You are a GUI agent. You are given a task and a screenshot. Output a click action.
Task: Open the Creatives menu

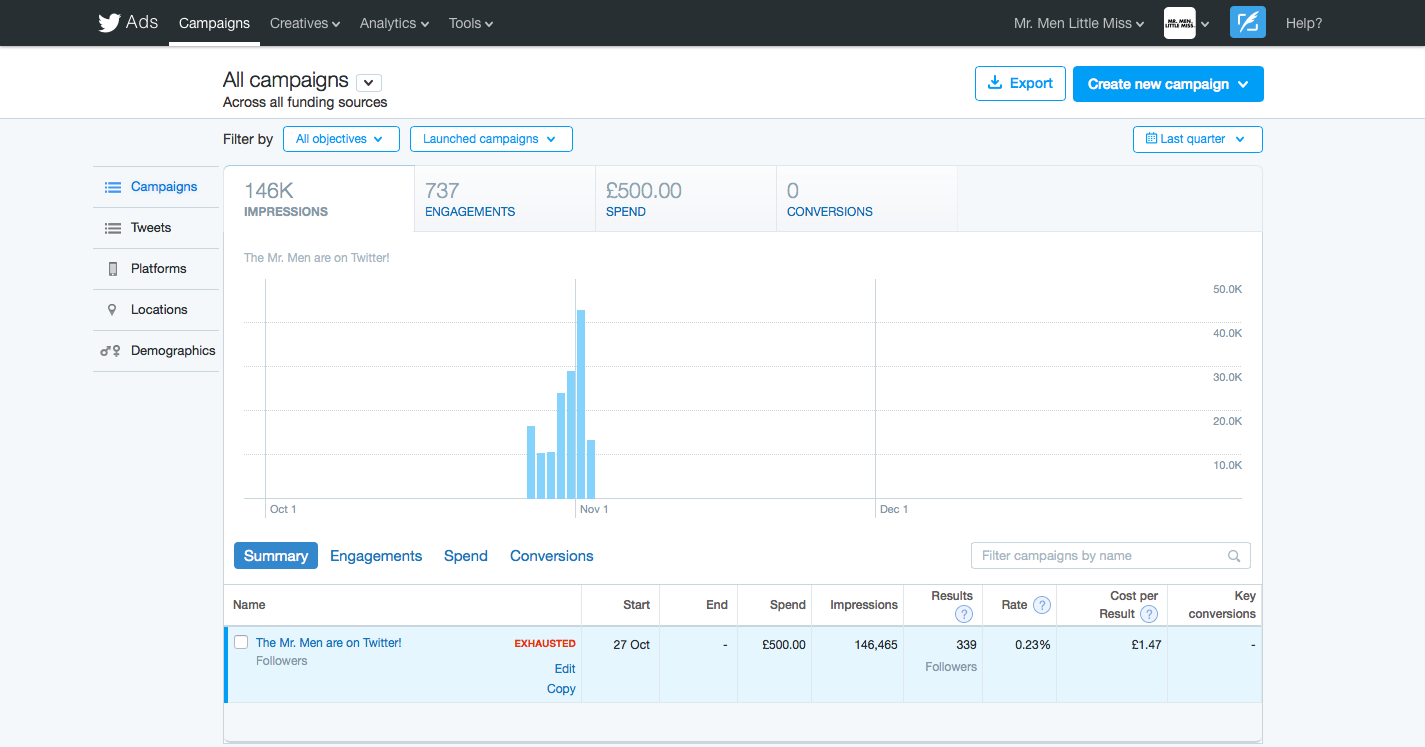point(305,23)
